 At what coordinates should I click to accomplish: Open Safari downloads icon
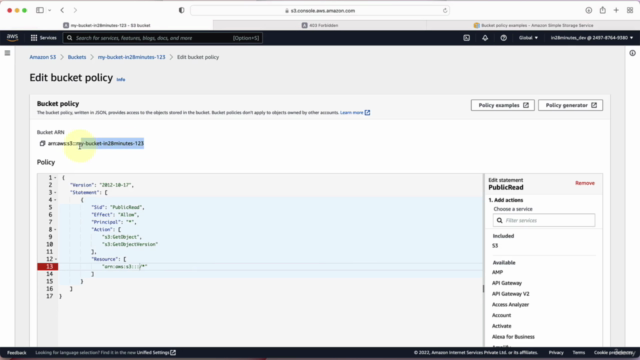point(589,10)
